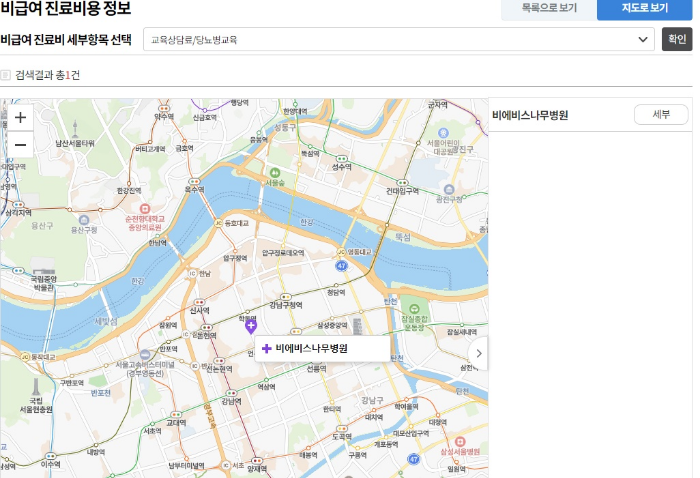Click the purple hospital map marker
The height and width of the screenshot is (478, 700).
(251, 327)
